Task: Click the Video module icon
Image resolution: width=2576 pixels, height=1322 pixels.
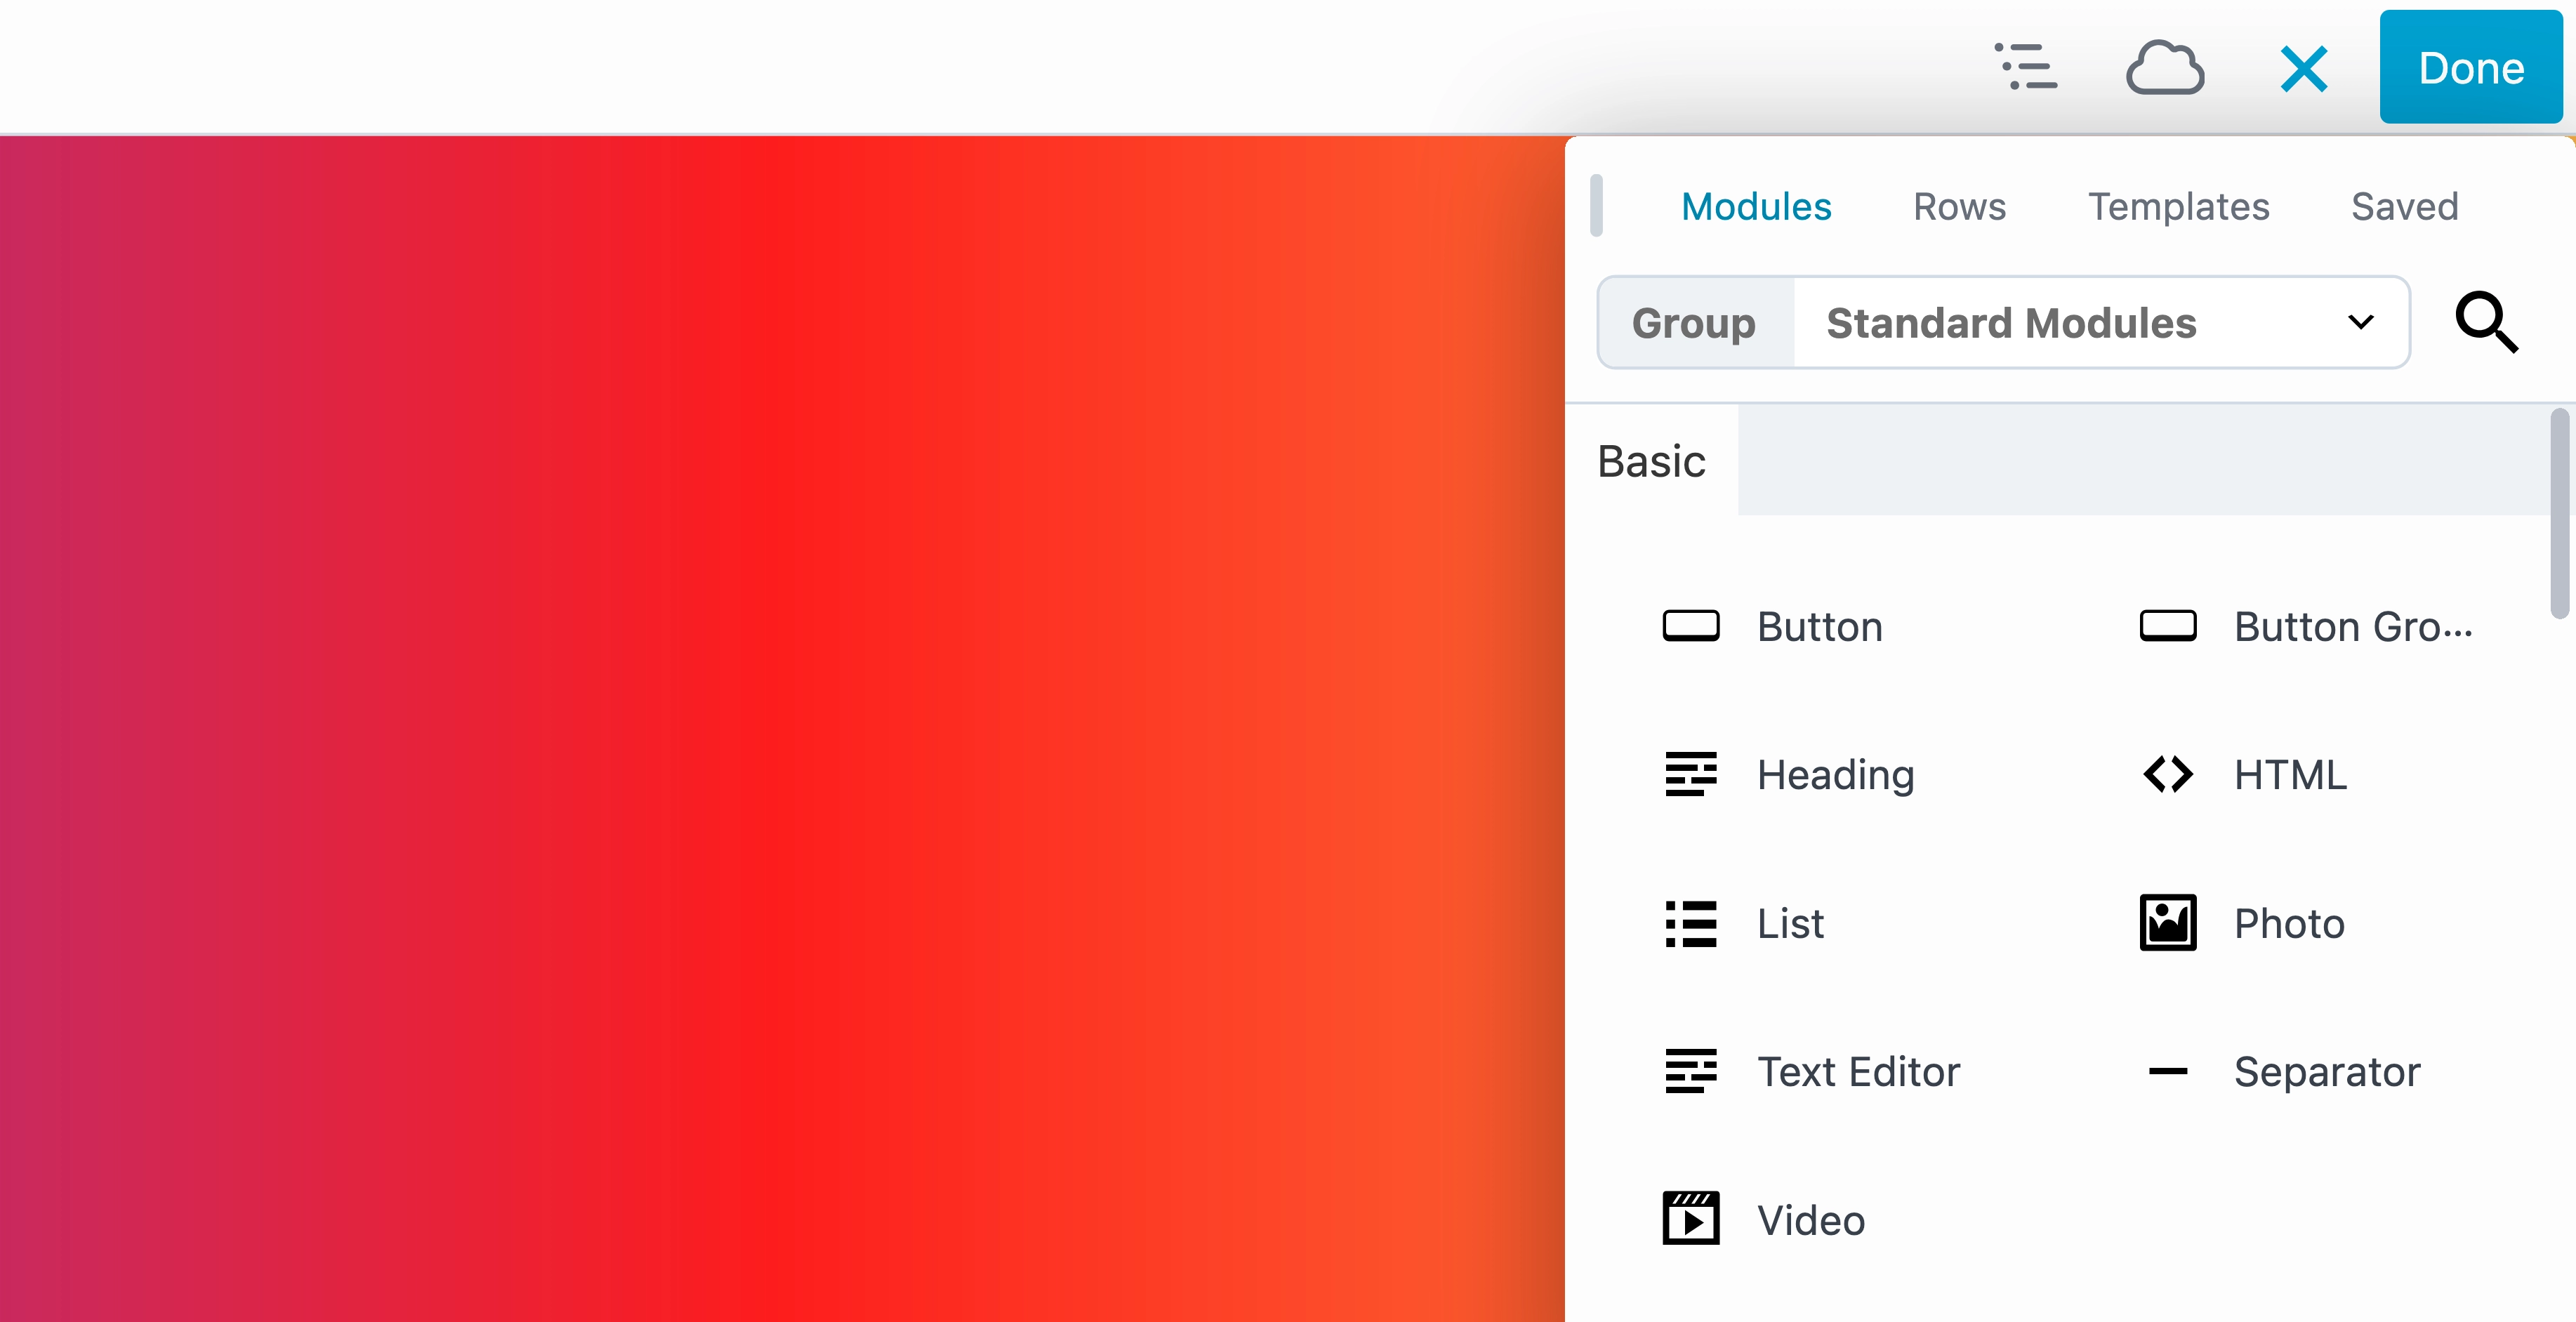Action: (x=1691, y=1219)
